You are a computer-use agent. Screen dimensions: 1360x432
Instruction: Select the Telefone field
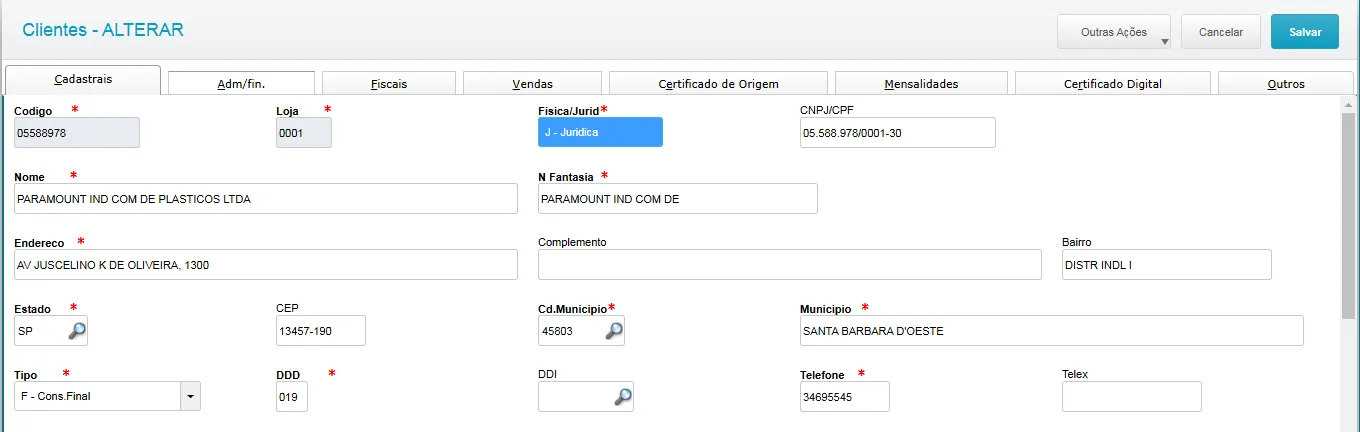[844, 397]
